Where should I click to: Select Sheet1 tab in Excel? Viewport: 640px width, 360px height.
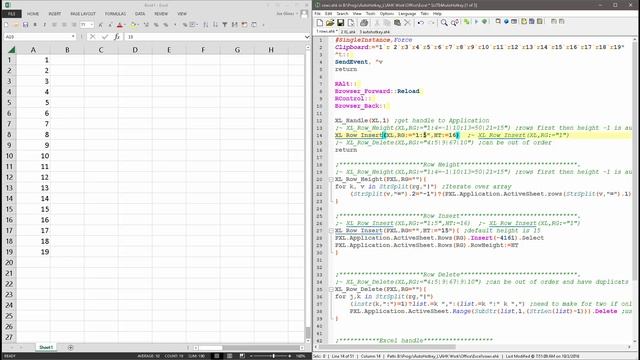click(x=46, y=347)
